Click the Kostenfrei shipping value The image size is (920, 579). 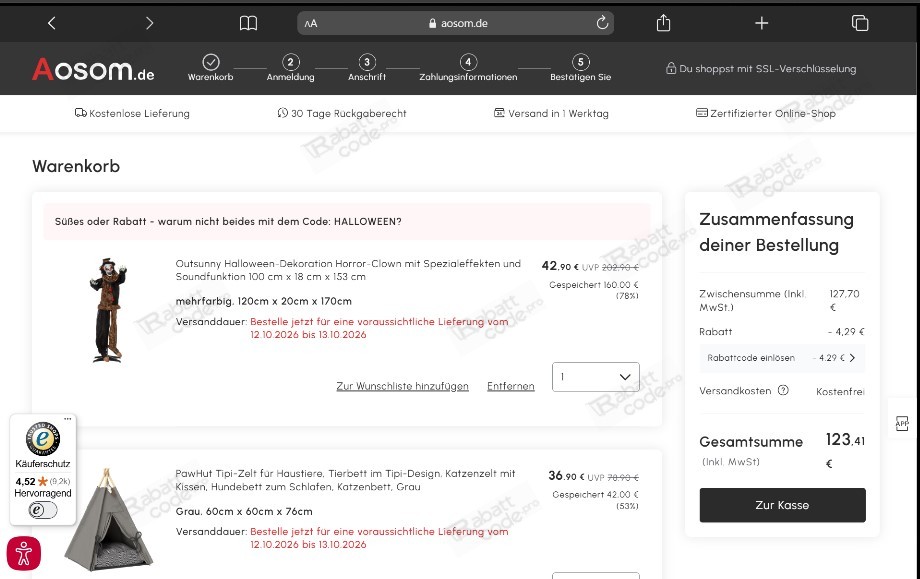(x=840, y=391)
